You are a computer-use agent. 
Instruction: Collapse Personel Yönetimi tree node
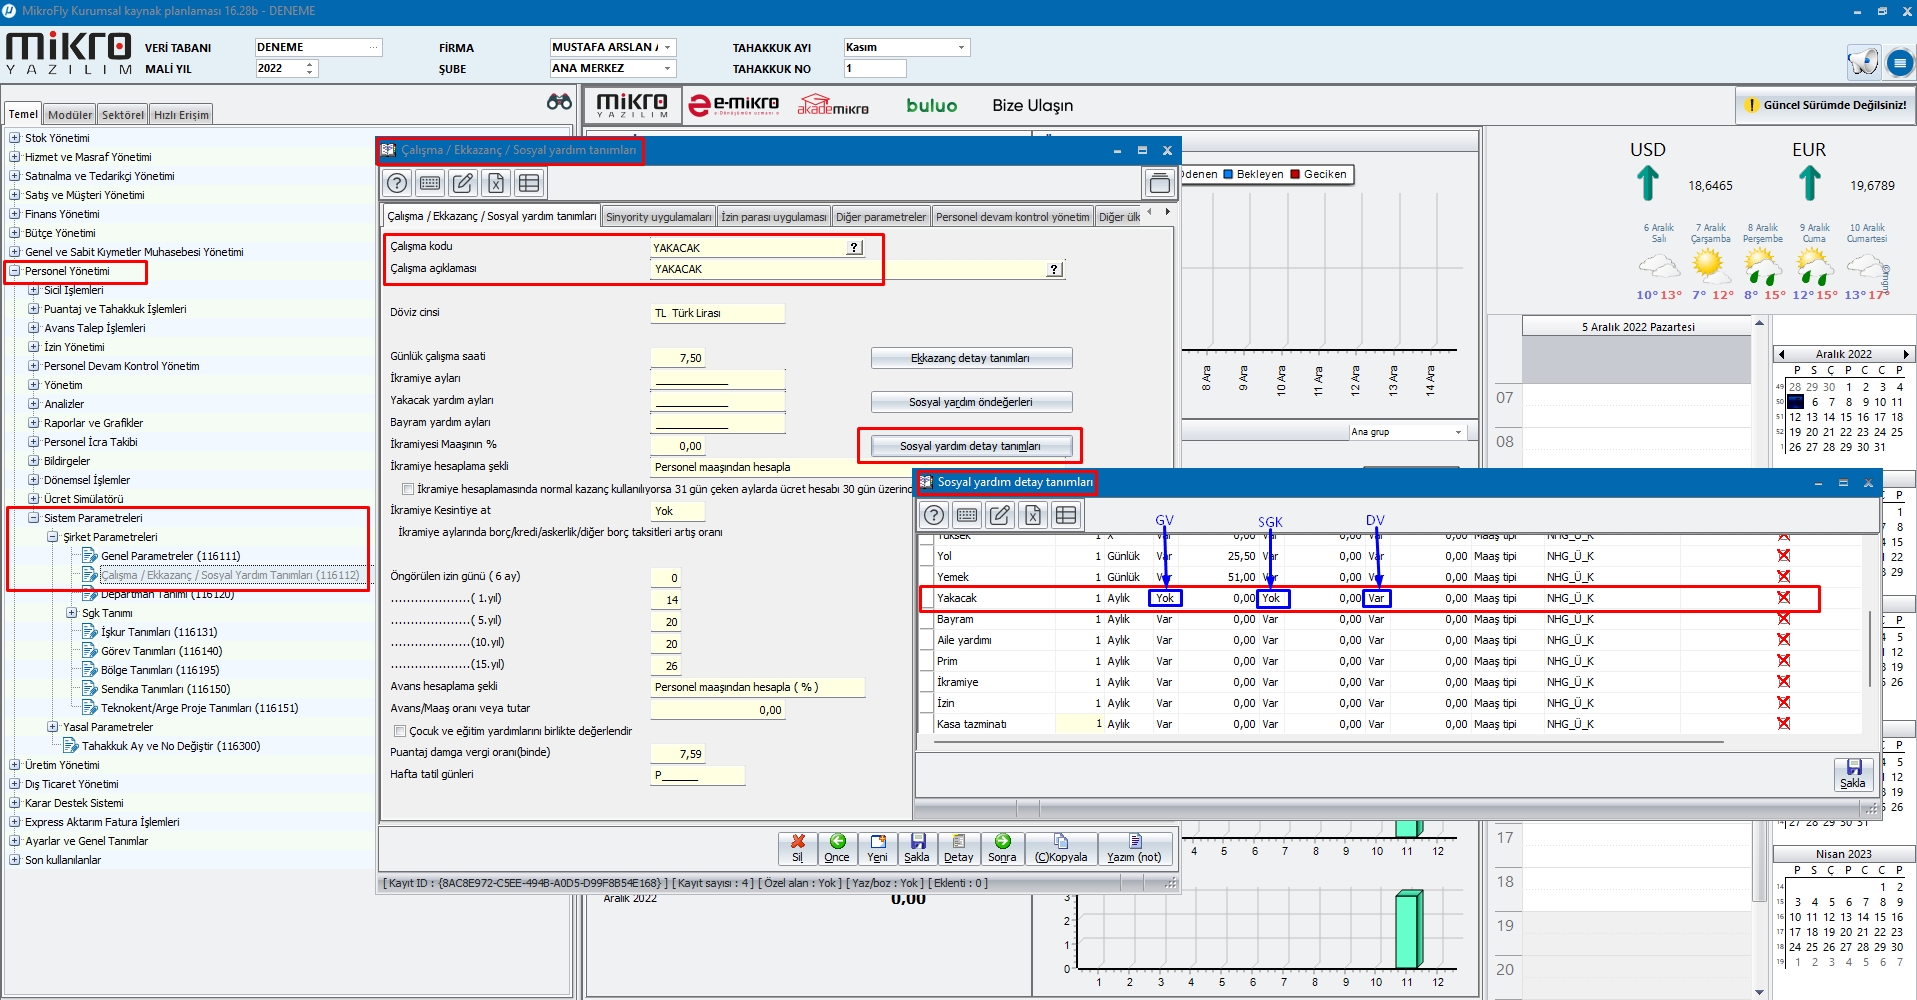click(x=15, y=271)
